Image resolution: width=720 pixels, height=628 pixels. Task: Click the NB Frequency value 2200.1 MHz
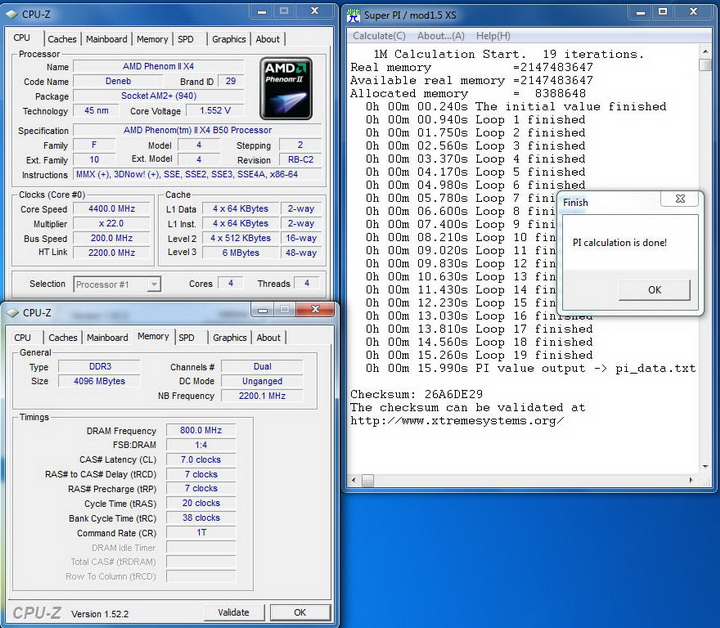[262, 396]
